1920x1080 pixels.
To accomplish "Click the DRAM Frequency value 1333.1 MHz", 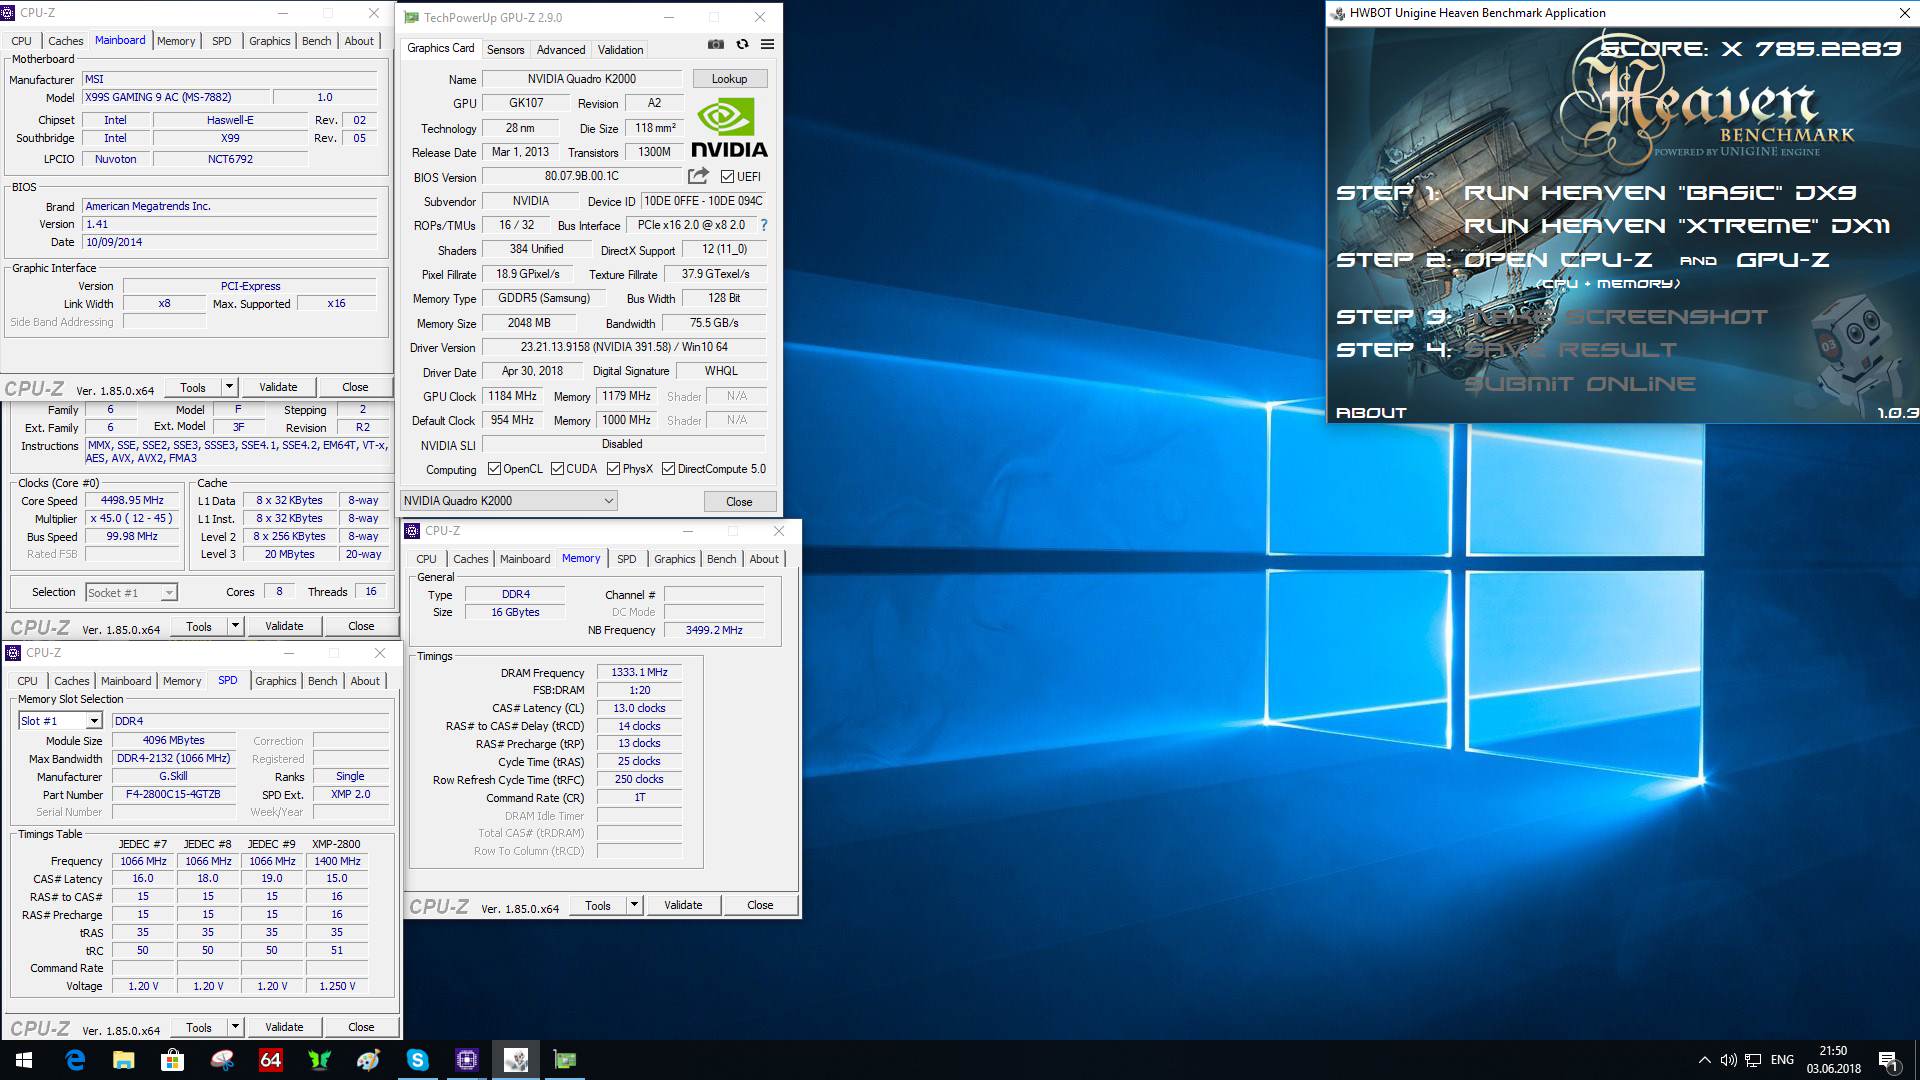I will tap(639, 673).
